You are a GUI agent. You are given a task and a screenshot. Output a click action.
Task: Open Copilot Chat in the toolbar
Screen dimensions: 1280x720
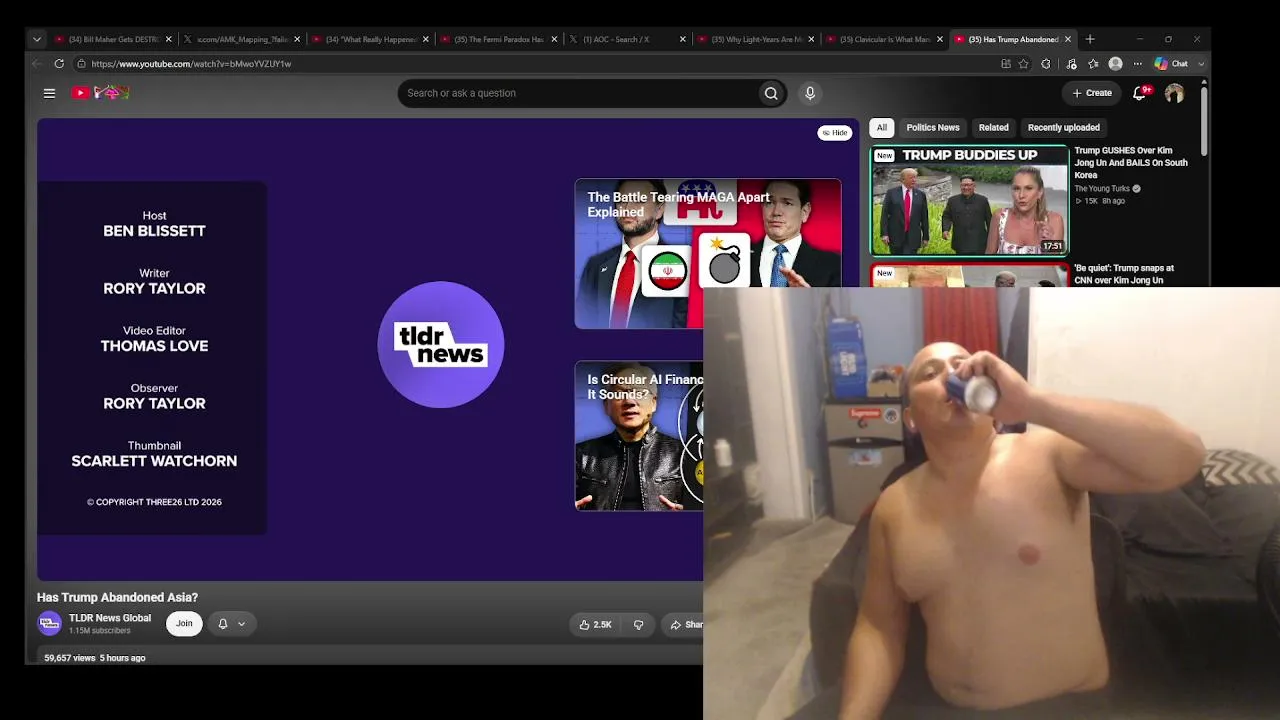pos(1170,64)
